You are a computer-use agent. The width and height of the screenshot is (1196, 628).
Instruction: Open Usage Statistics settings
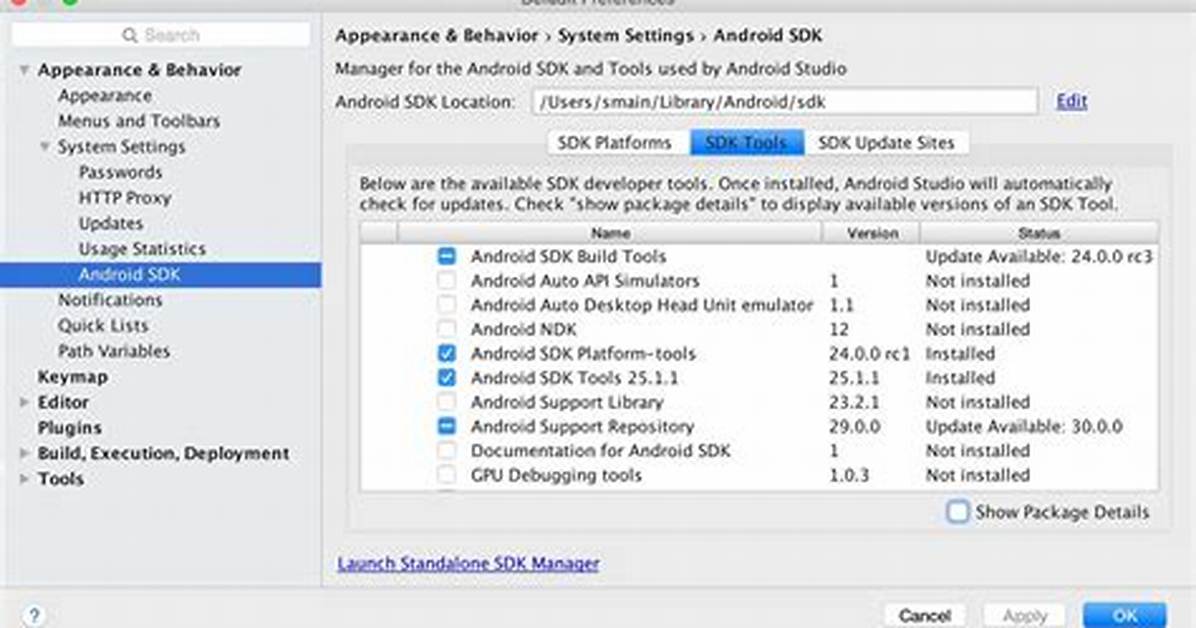pos(143,250)
